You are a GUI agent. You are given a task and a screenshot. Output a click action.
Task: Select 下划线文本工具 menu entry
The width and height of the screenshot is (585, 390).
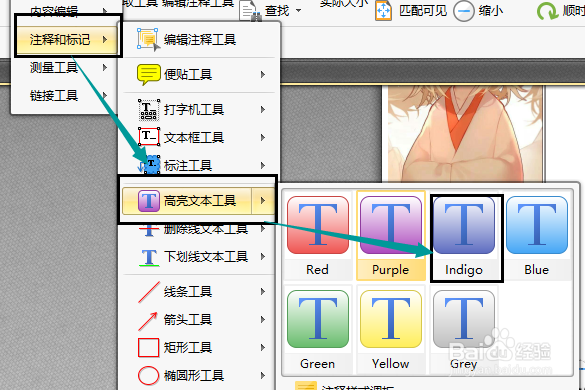(198, 257)
